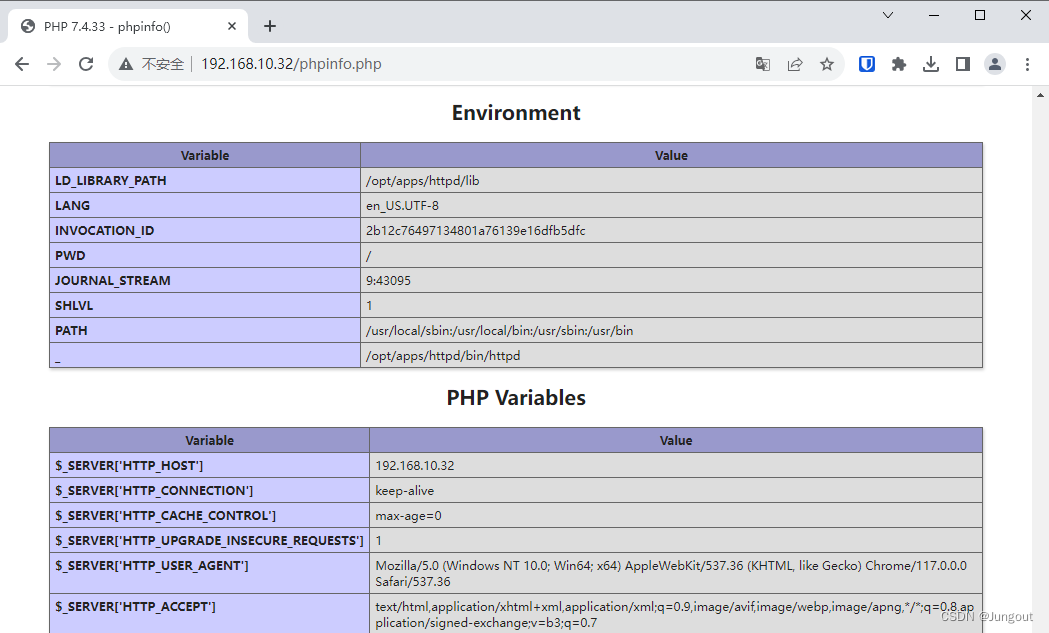Click $_SERVER['HTTP_UPGRADE_INSECURE_REQUESTS'] cell
This screenshot has width=1049, height=633.
[209, 541]
